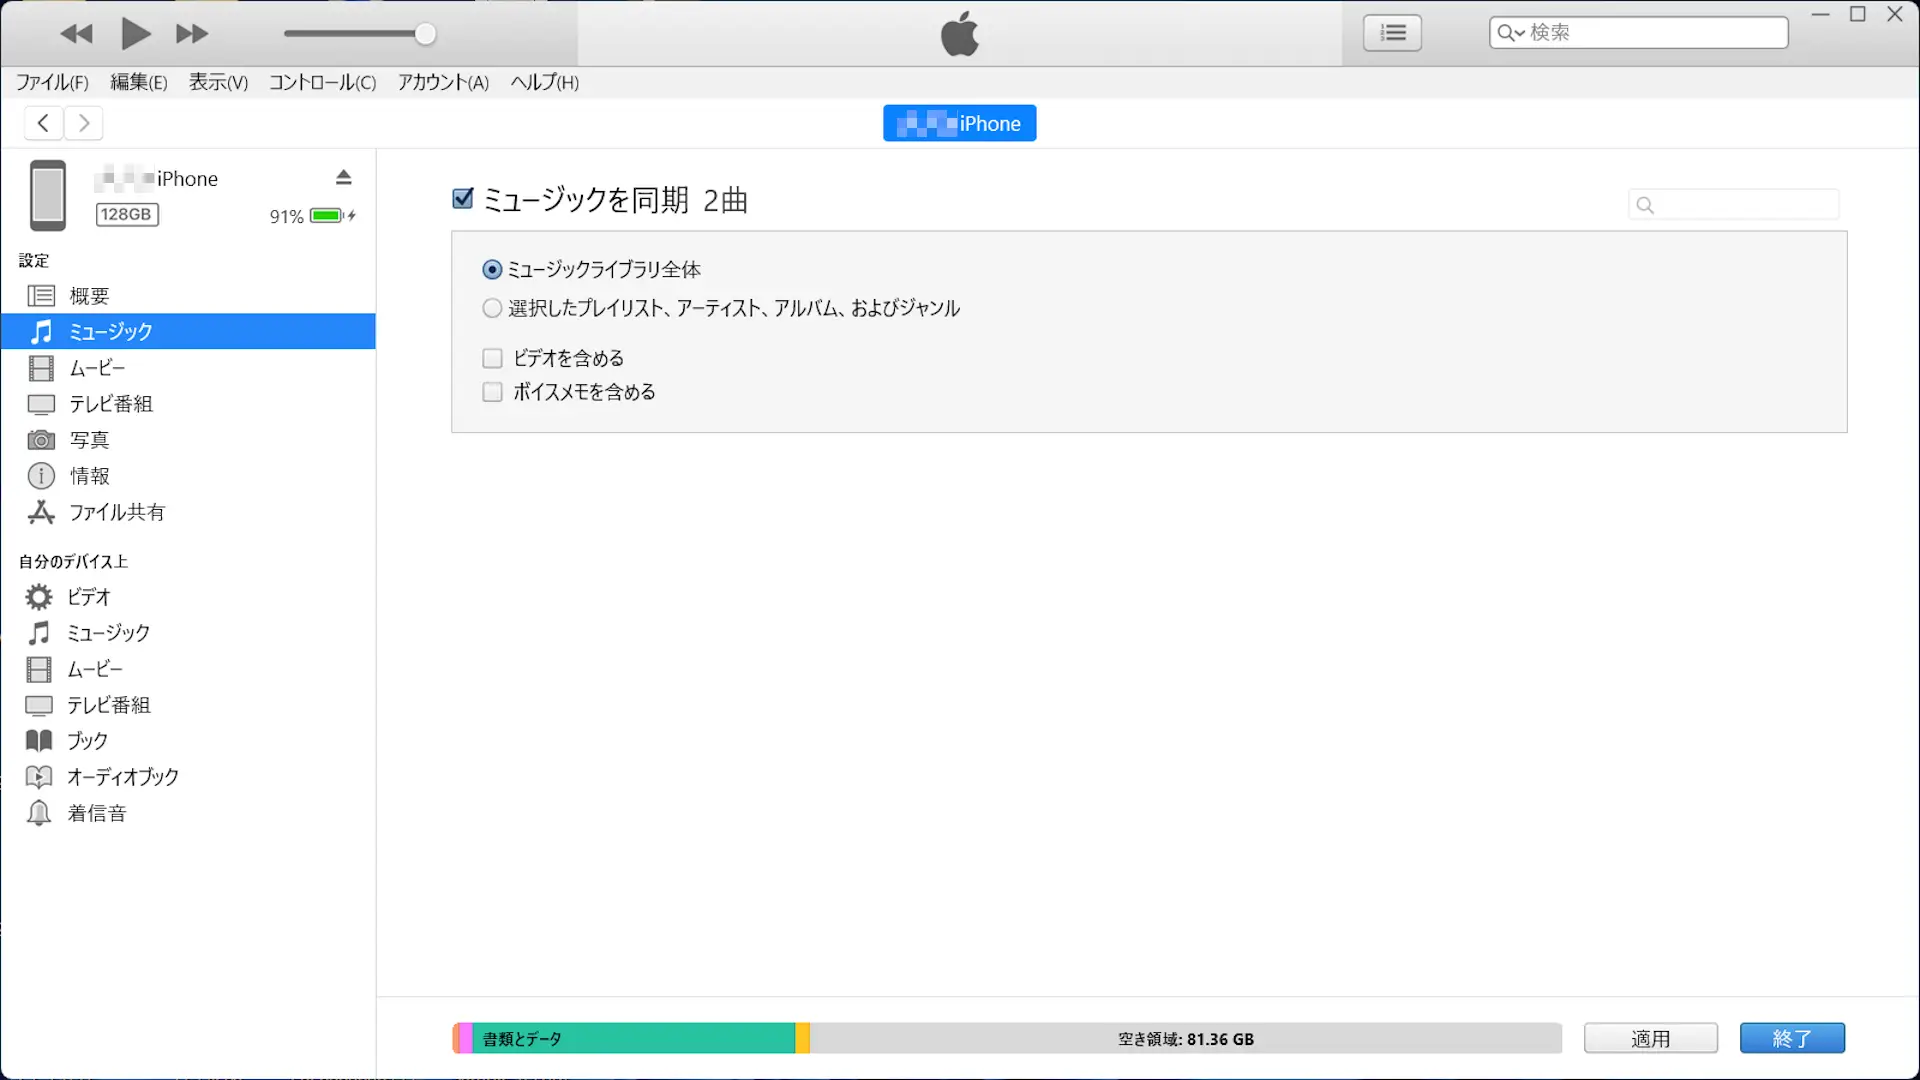1920x1080 pixels.
Task: Open 情報 info settings item
Action: [x=188, y=476]
